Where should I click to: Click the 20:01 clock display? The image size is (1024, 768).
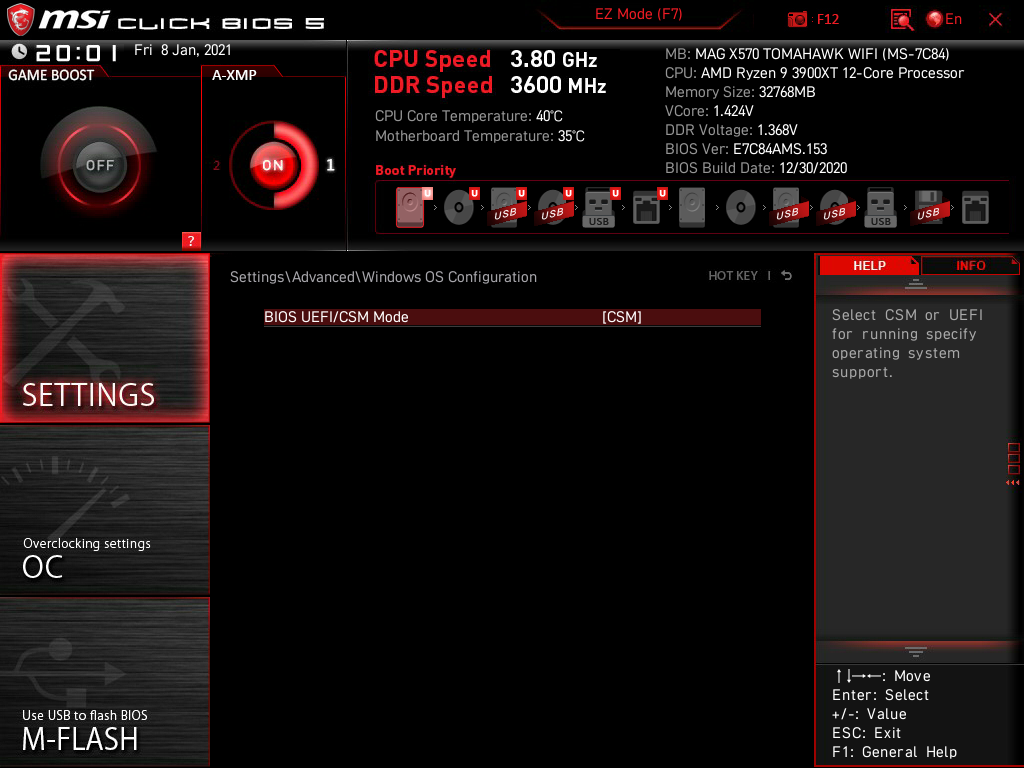pos(76,52)
